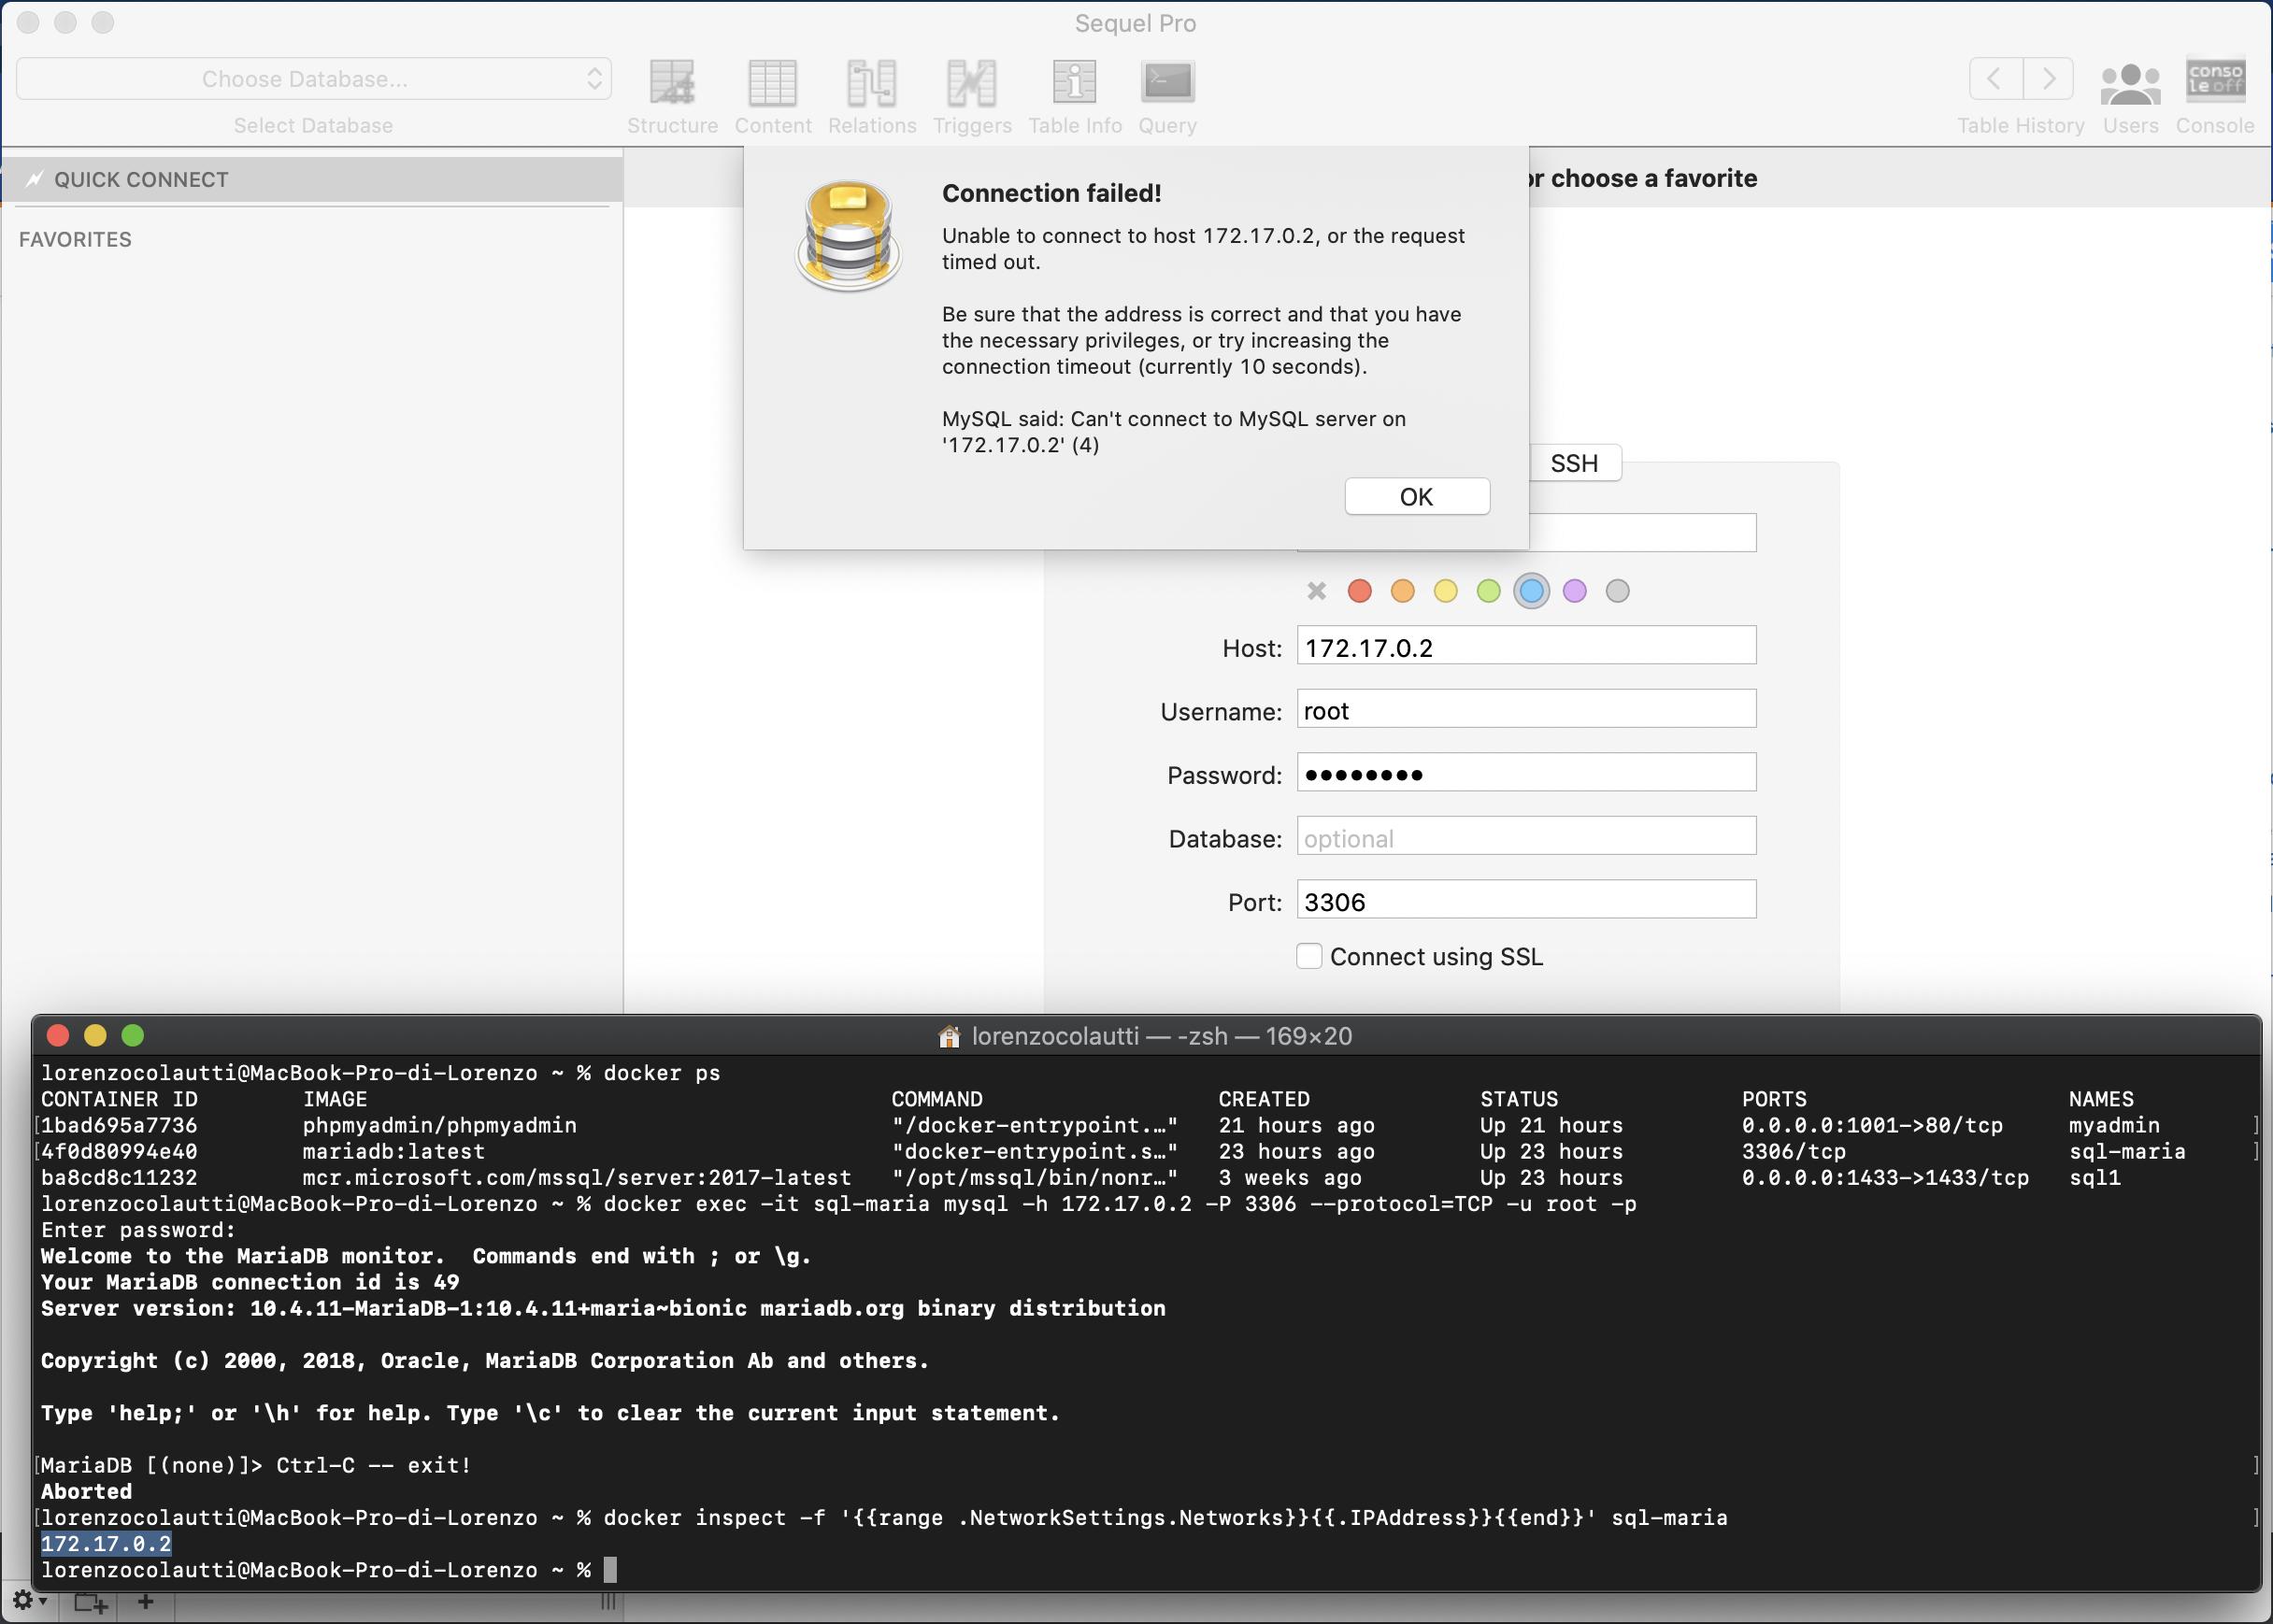This screenshot has width=2273, height=1624.
Task: Click '0.0.0.0:1001->80/tcp' port entry in Terminal
Action: tap(1872, 1125)
